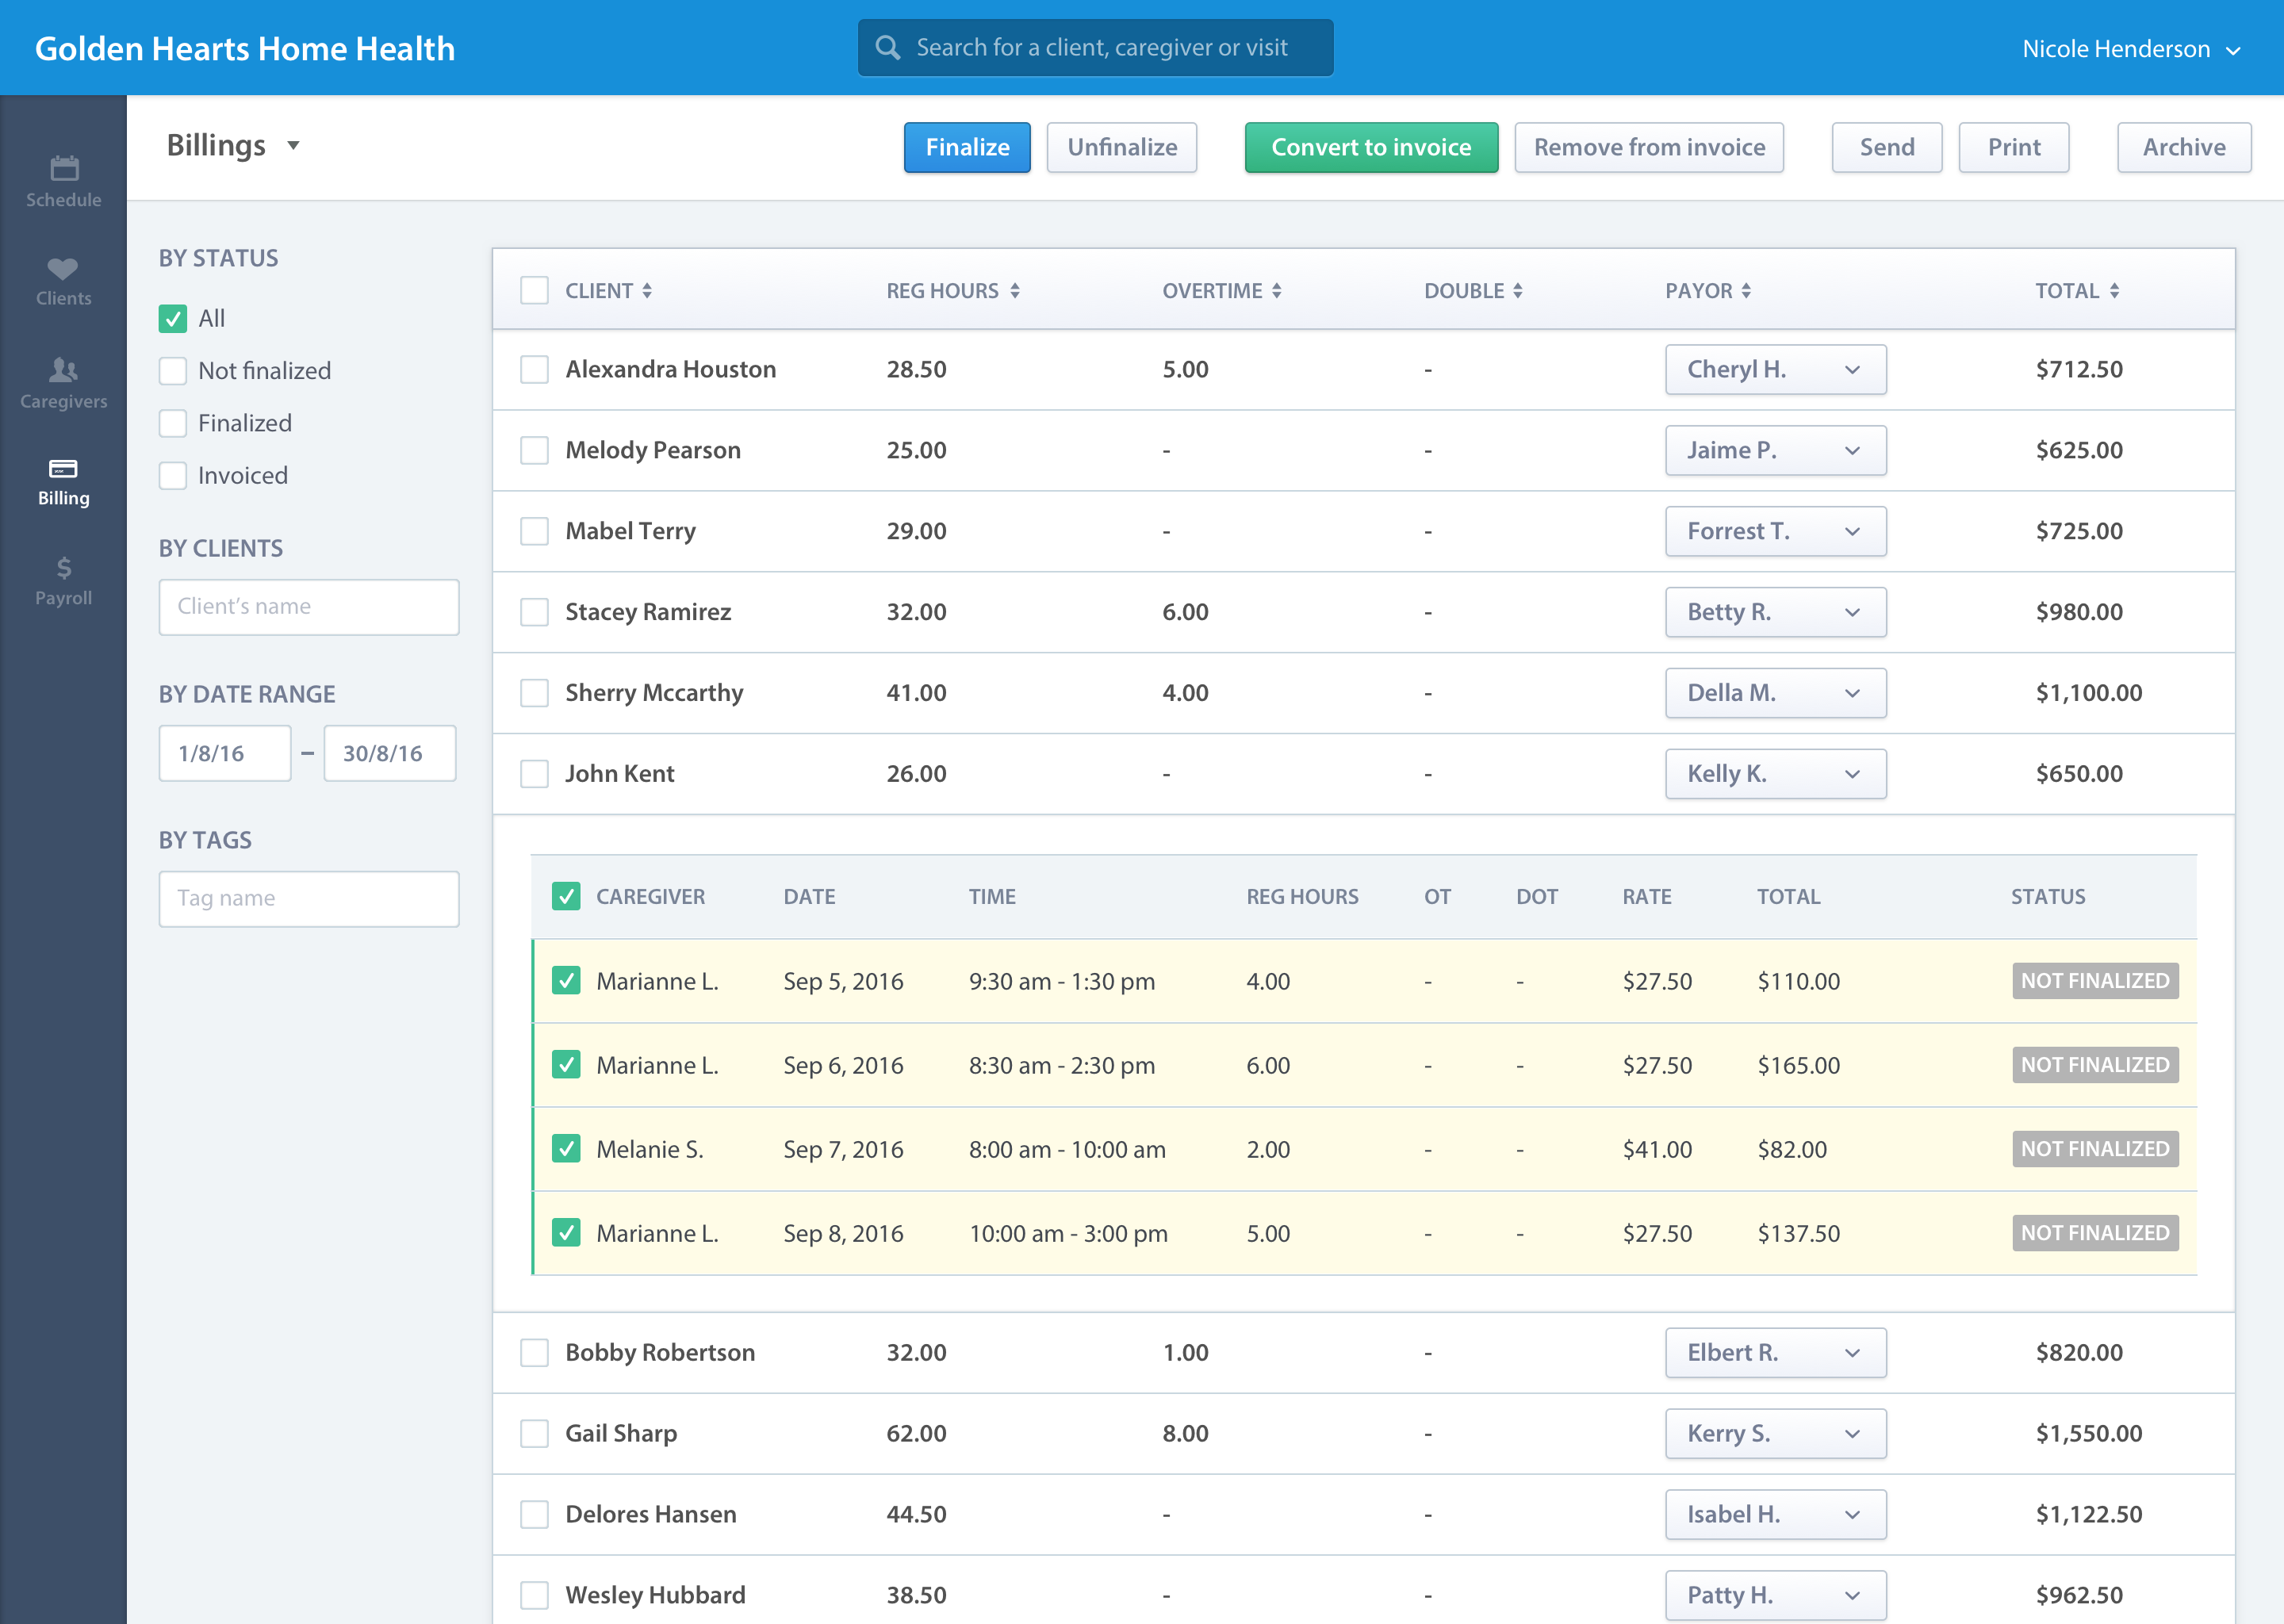Image resolution: width=2284 pixels, height=1624 pixels.
Task: Sort by Overtime column arrows
Action: (1277, 291)
